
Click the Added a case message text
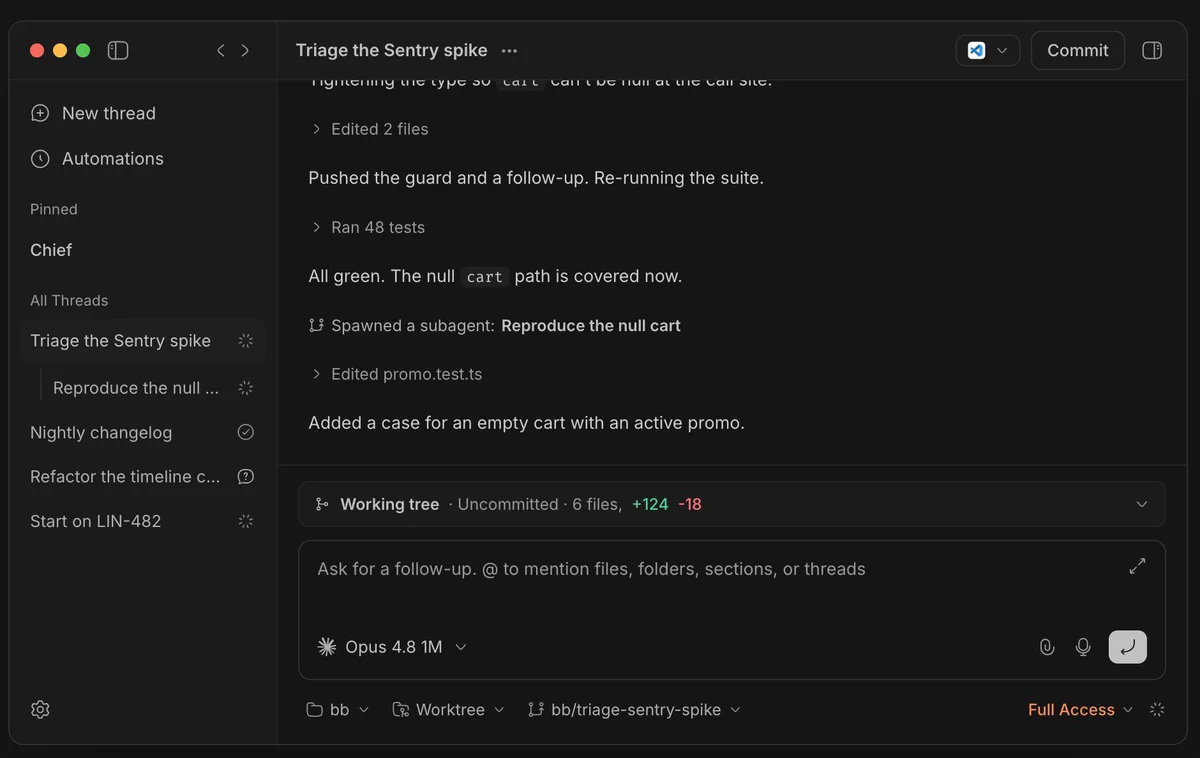(526, 423)
